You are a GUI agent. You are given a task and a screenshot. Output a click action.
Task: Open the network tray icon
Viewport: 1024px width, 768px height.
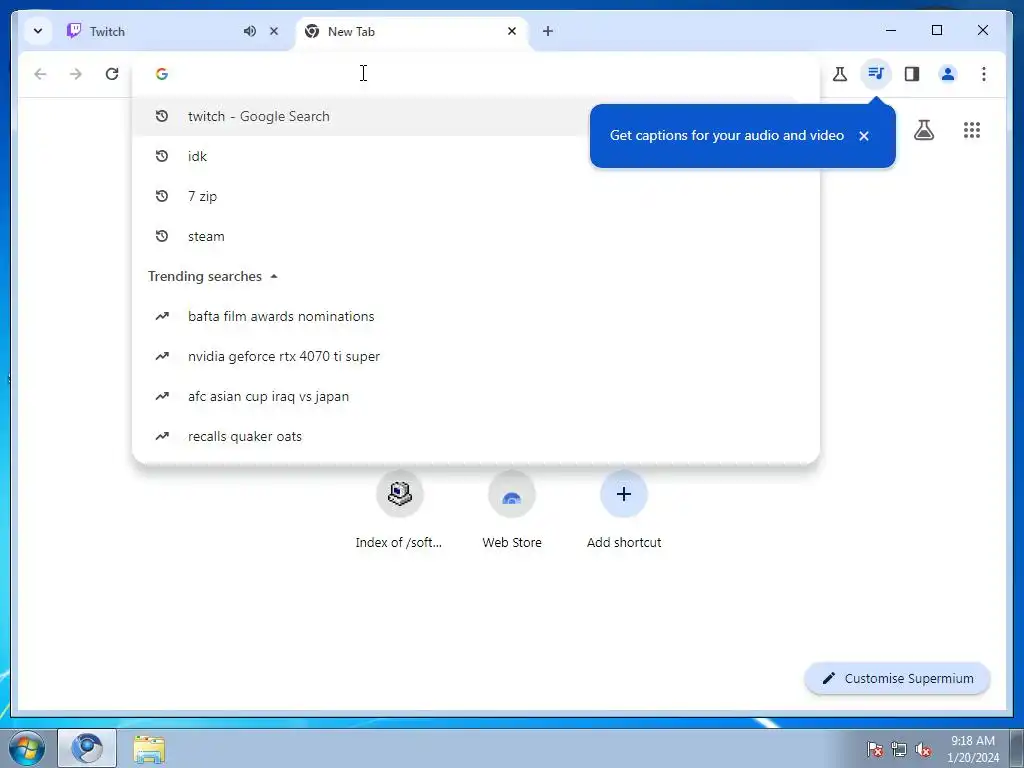pyautogui.click(x=899, y=749)
